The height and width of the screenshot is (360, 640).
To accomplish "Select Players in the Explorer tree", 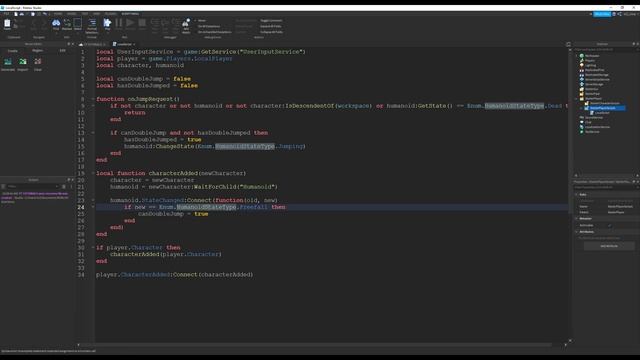I will 590,60.
